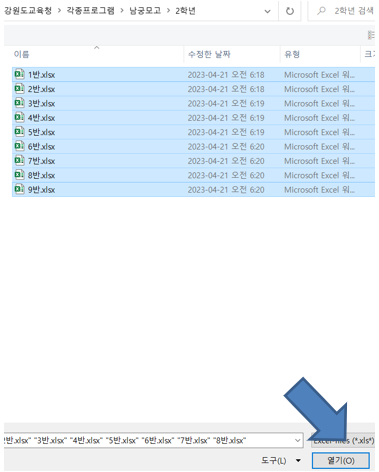The image size is (379, 472).
Task: Select the file name 9반.xlsx
Action: click(41, 189)
